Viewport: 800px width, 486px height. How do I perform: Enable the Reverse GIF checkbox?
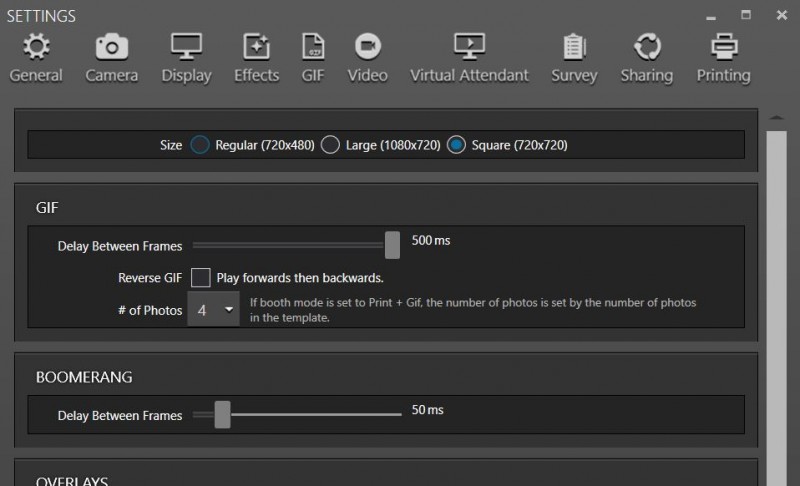point(201,278)
